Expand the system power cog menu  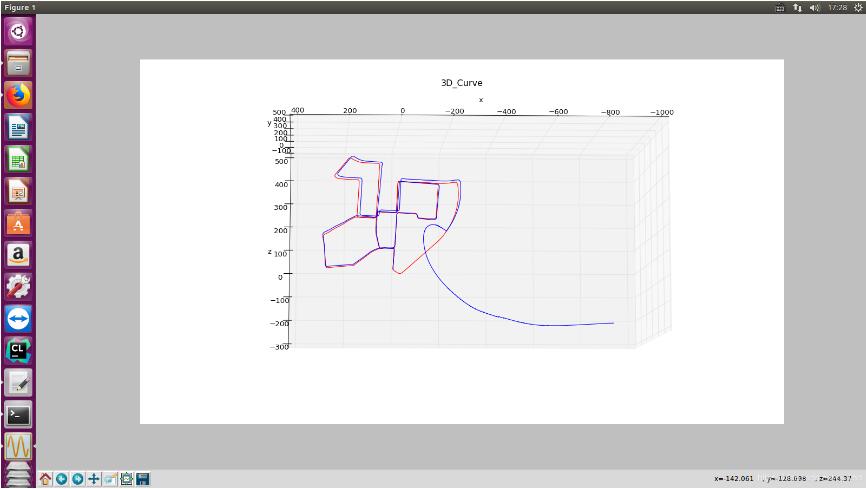tap(857, 7)
